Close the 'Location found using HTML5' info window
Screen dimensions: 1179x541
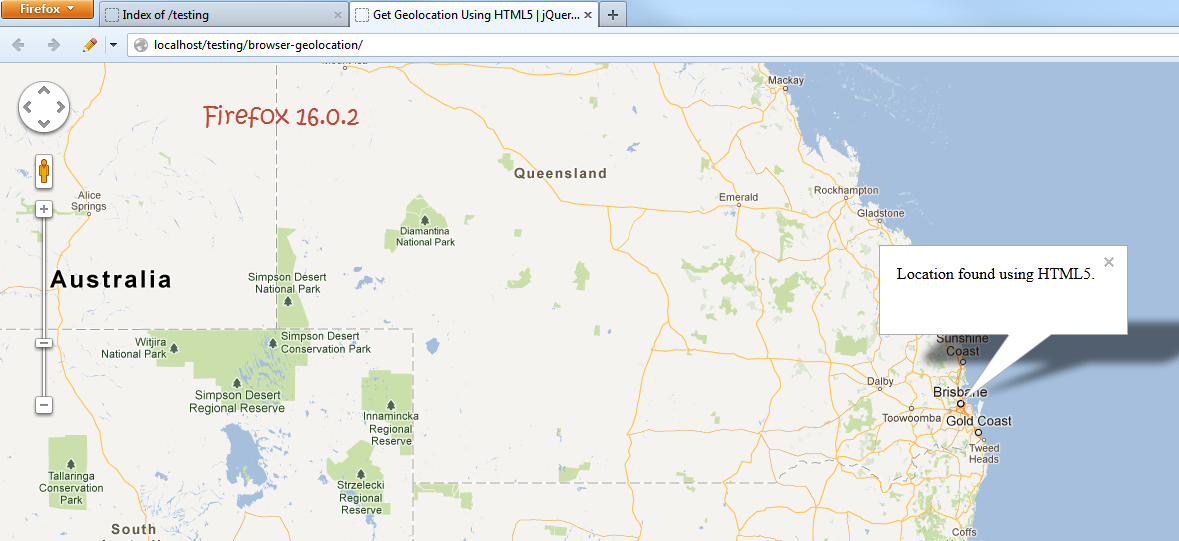click(x=1108, y=262)
